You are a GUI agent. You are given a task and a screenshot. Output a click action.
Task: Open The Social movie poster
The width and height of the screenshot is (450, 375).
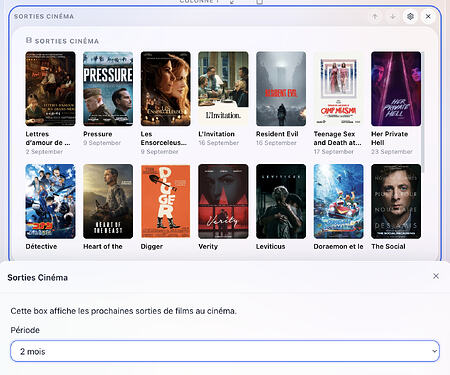[396, 201]
